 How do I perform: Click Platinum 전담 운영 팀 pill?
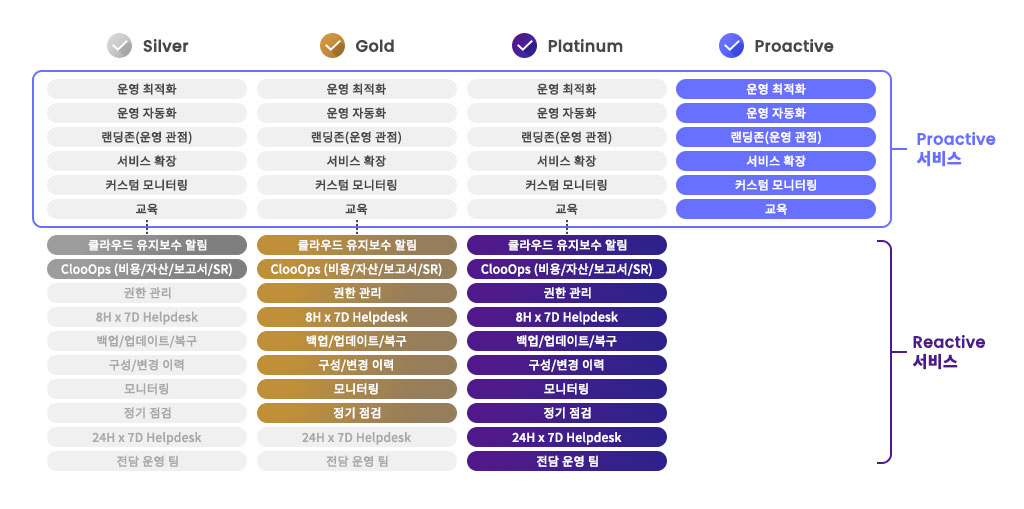(x=567, y=461)
